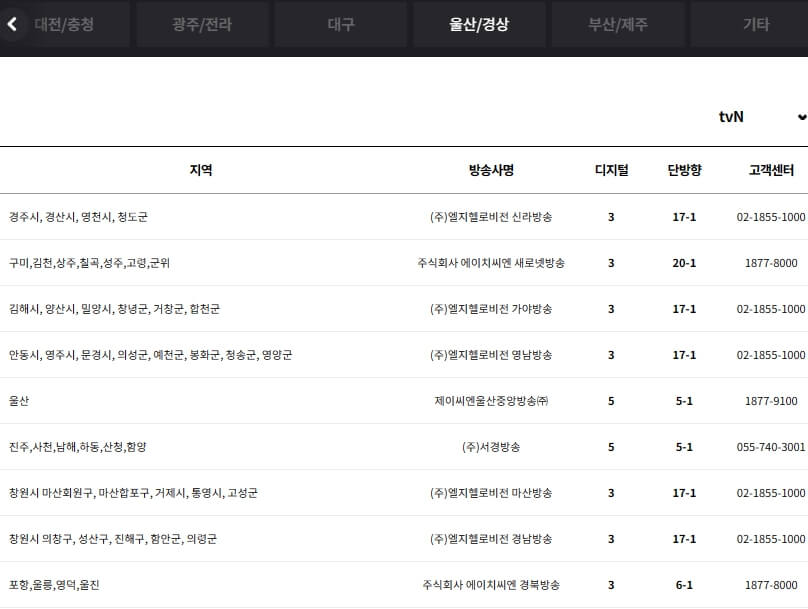Click 1877-8000 in the 새로넷방송 row
808x609 pixels.
771,263
